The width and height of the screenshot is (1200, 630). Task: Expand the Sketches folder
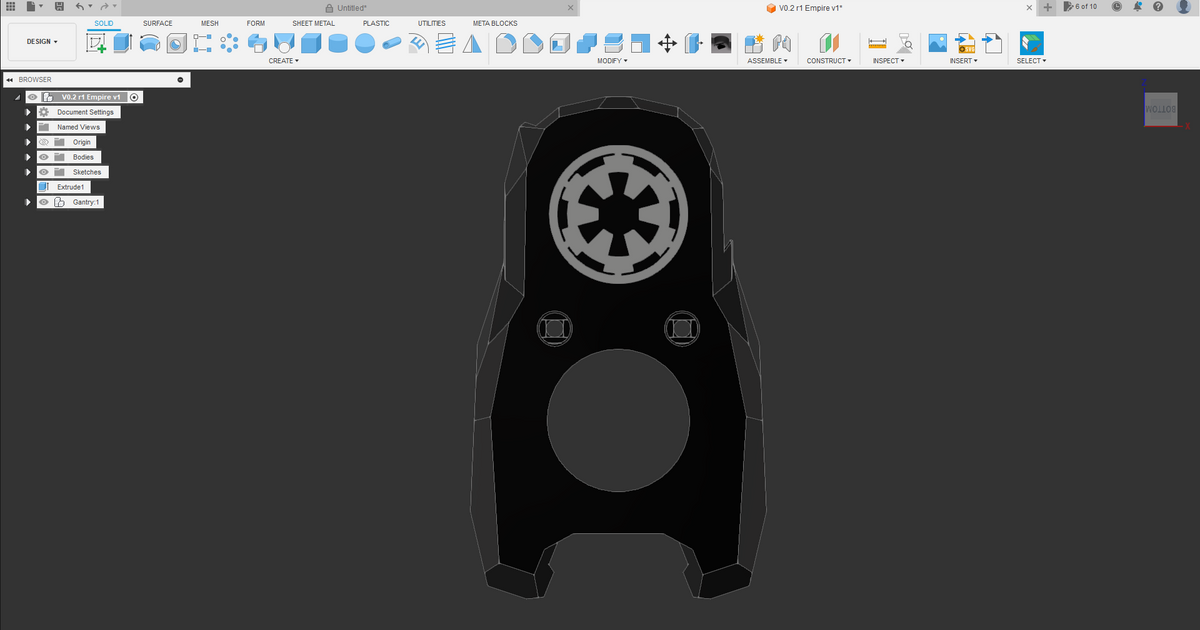click(x=28, y=172)
